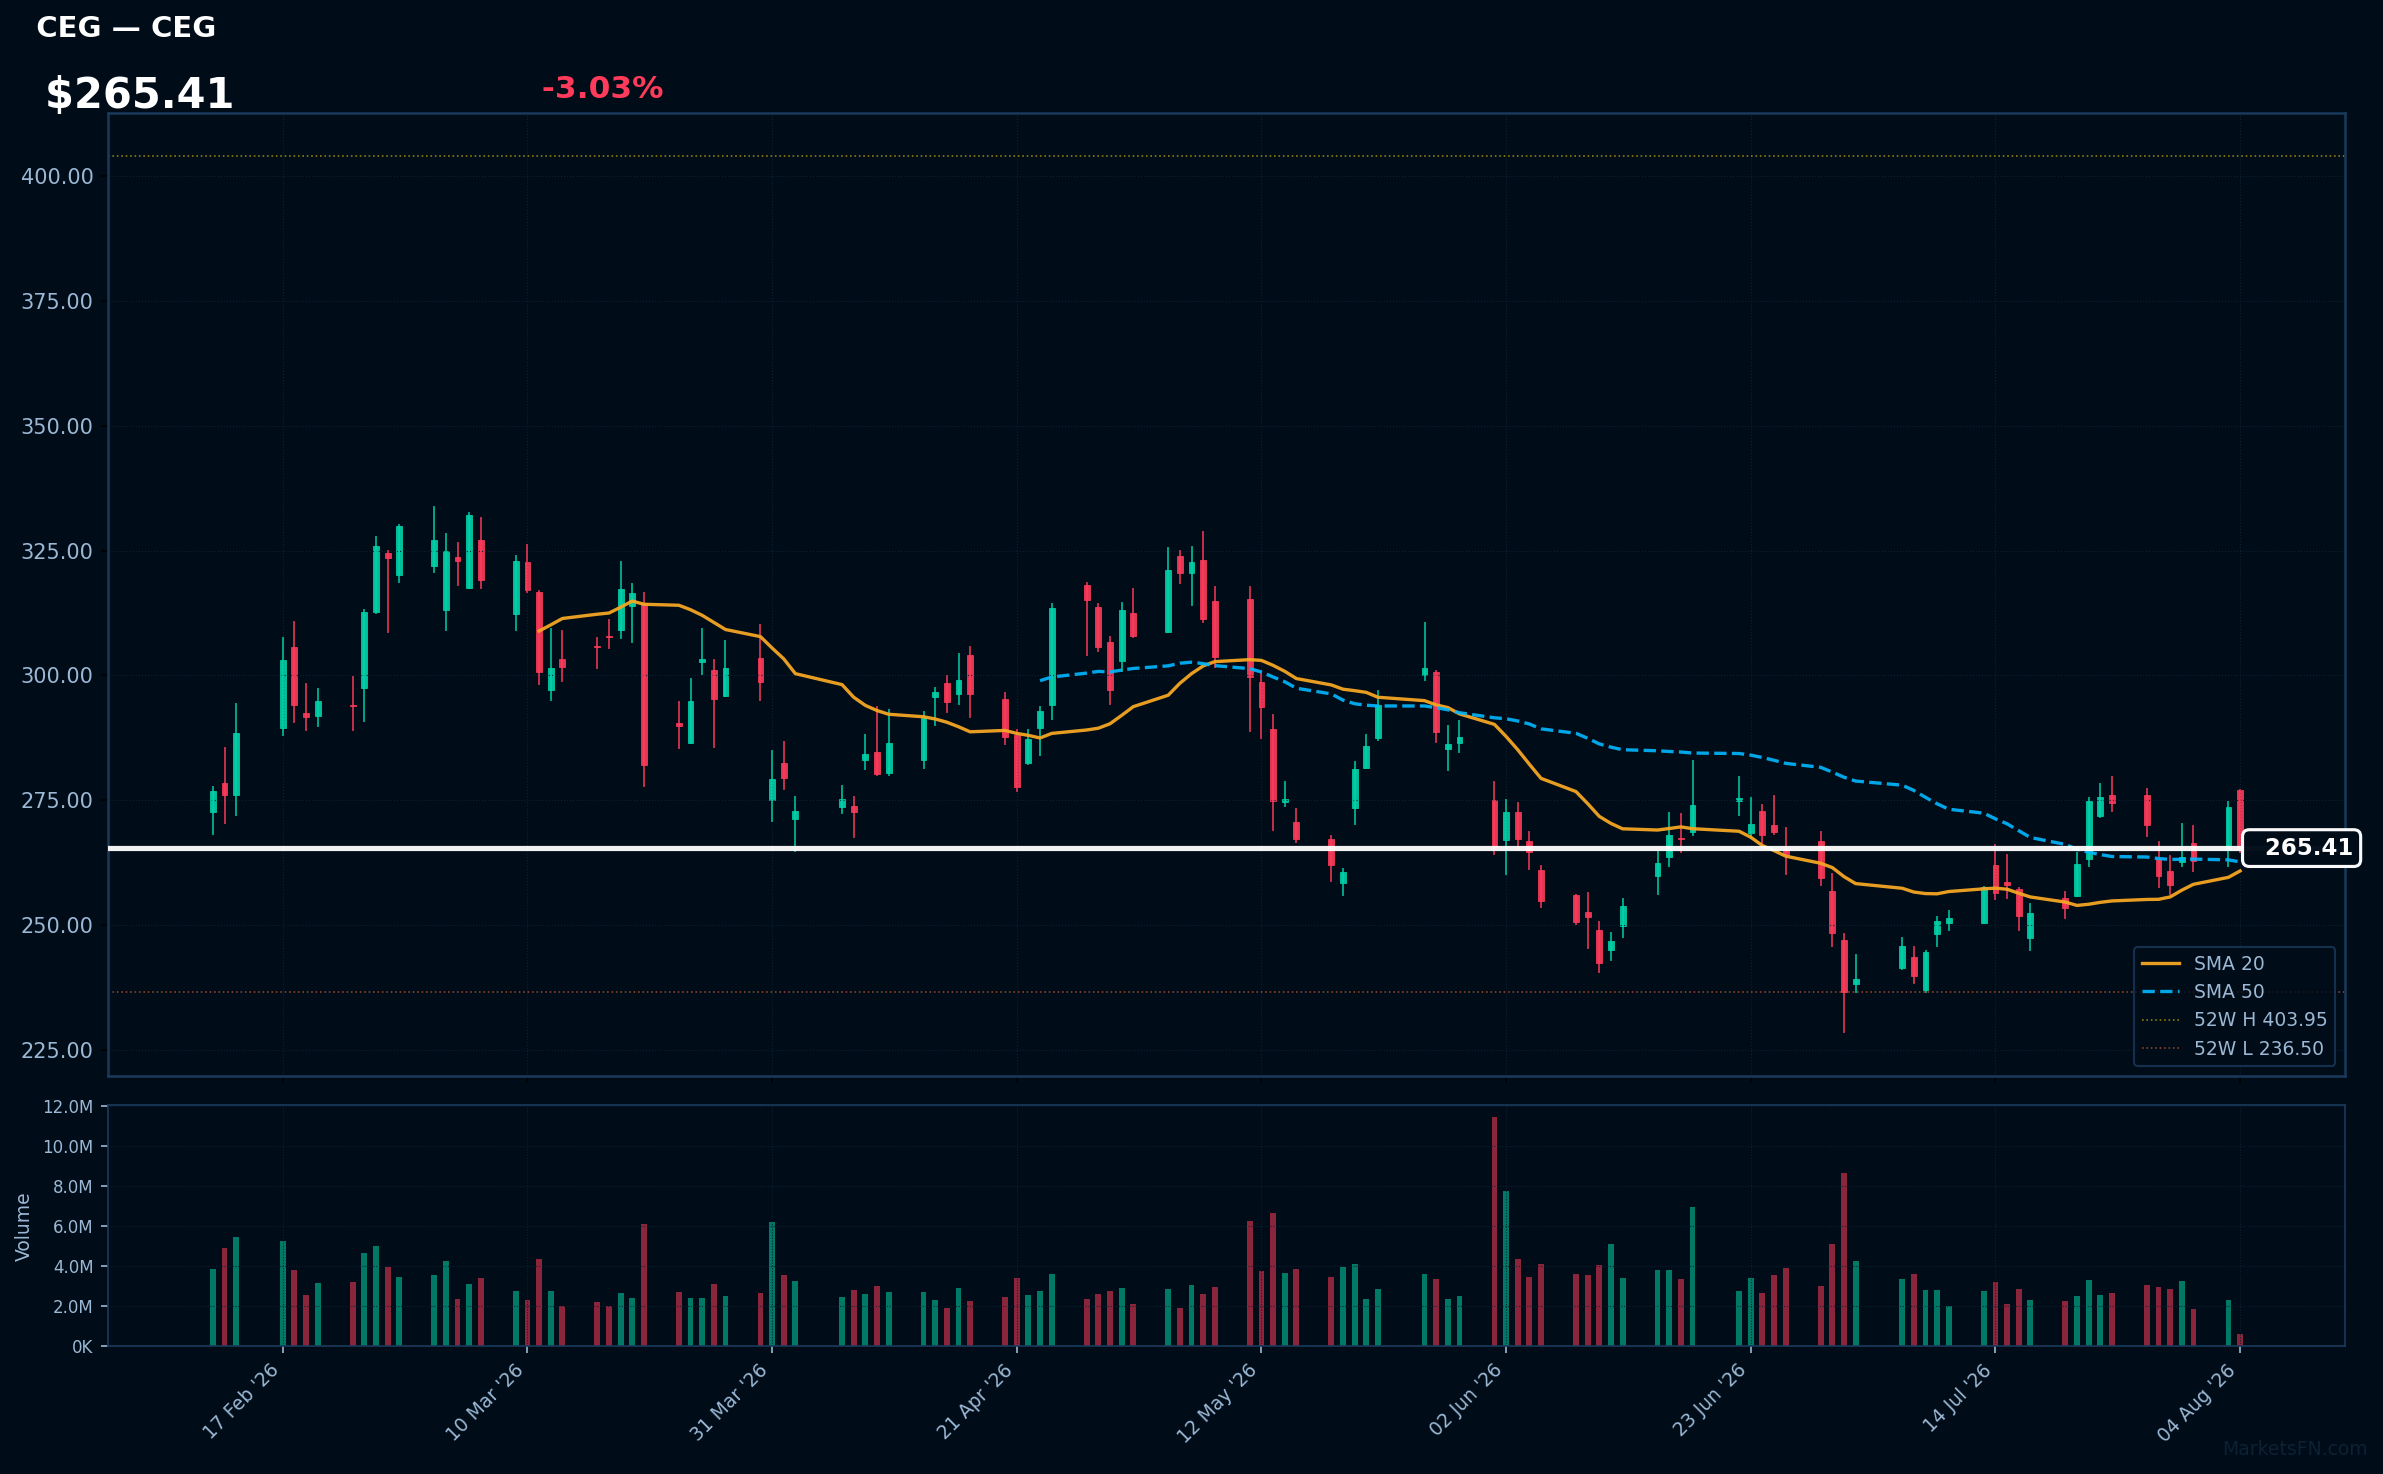Click the 12.0M volume axis label
2383x1474 pixels.
coord(68,1107)
